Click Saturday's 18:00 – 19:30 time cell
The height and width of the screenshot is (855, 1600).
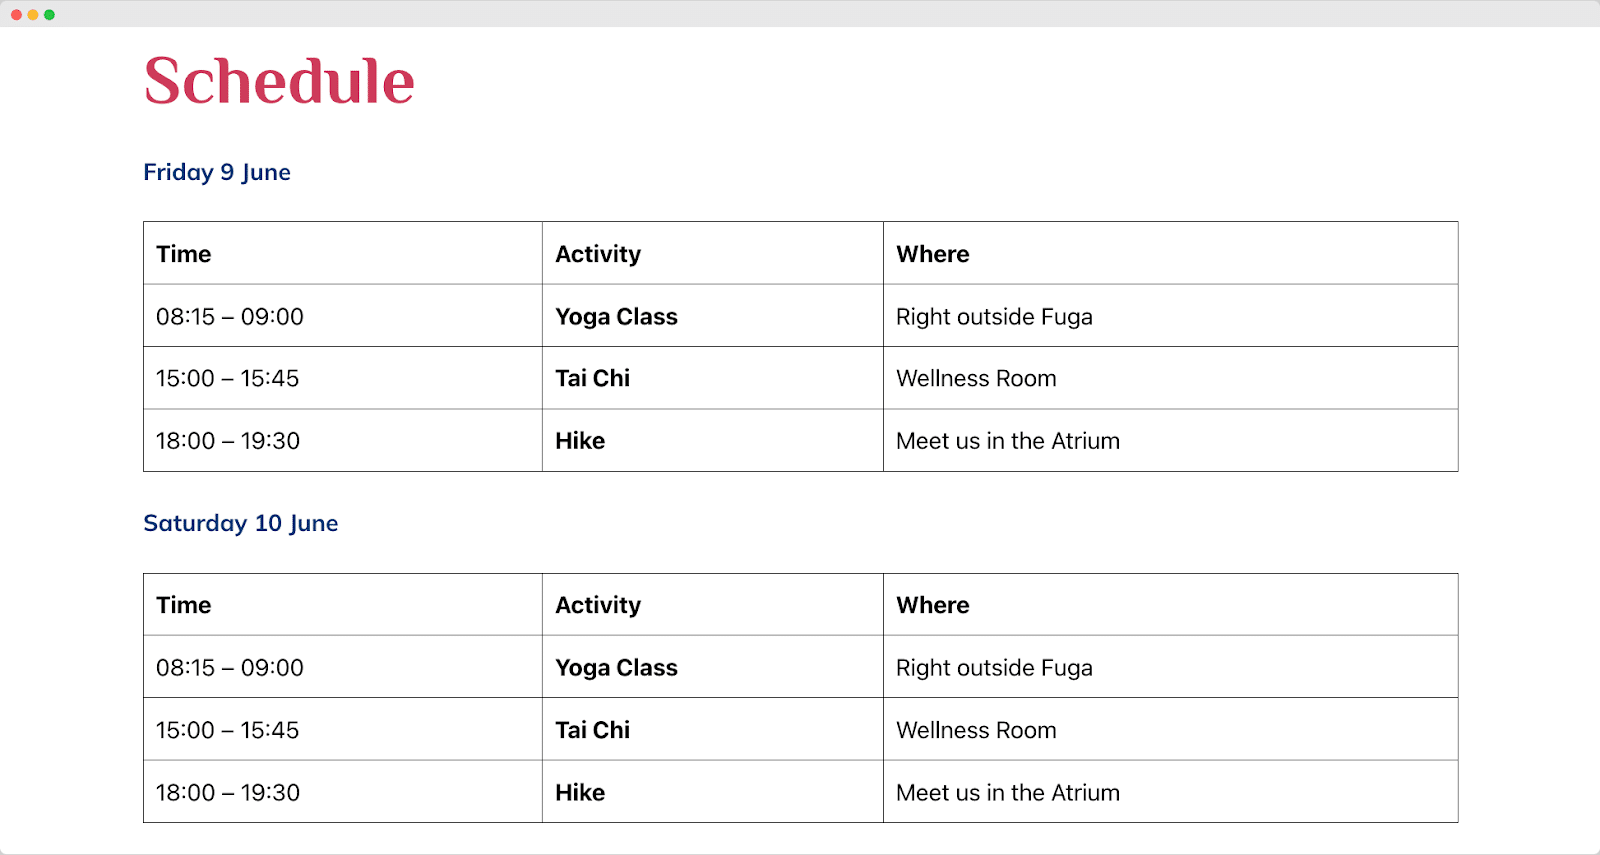(343, 792)
